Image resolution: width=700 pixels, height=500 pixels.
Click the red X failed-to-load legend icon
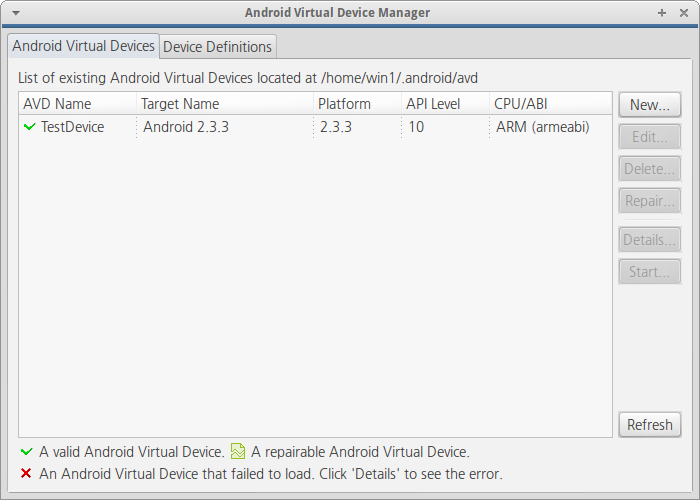pos(26,473)
